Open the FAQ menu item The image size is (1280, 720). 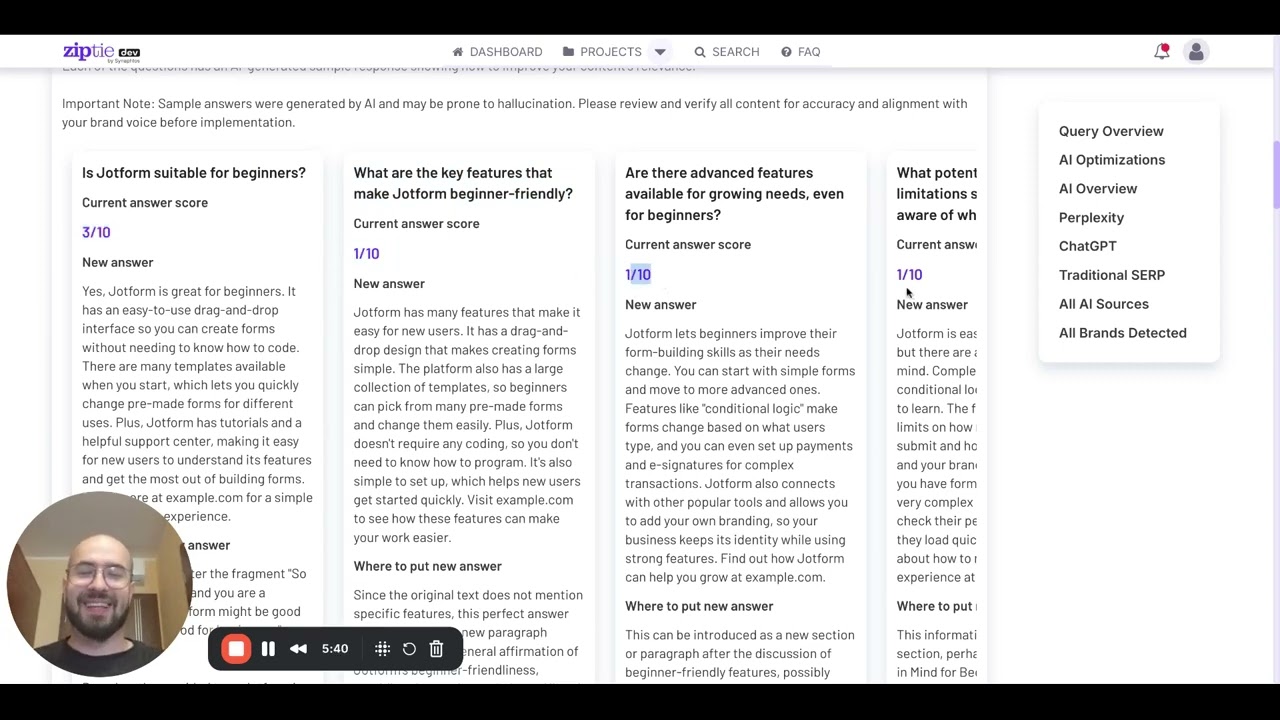(x=800, y=52)
